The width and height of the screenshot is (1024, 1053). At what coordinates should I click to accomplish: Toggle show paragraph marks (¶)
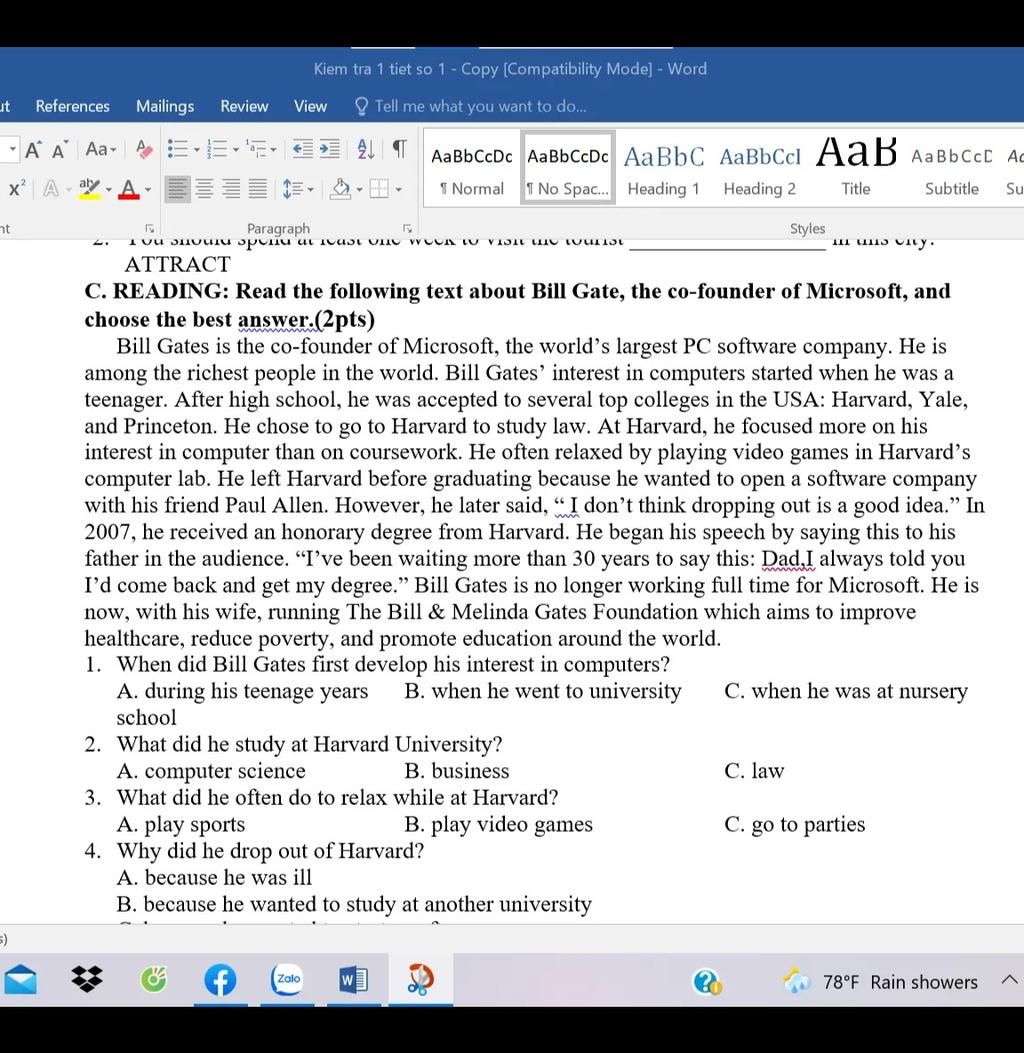pos(399,148)
